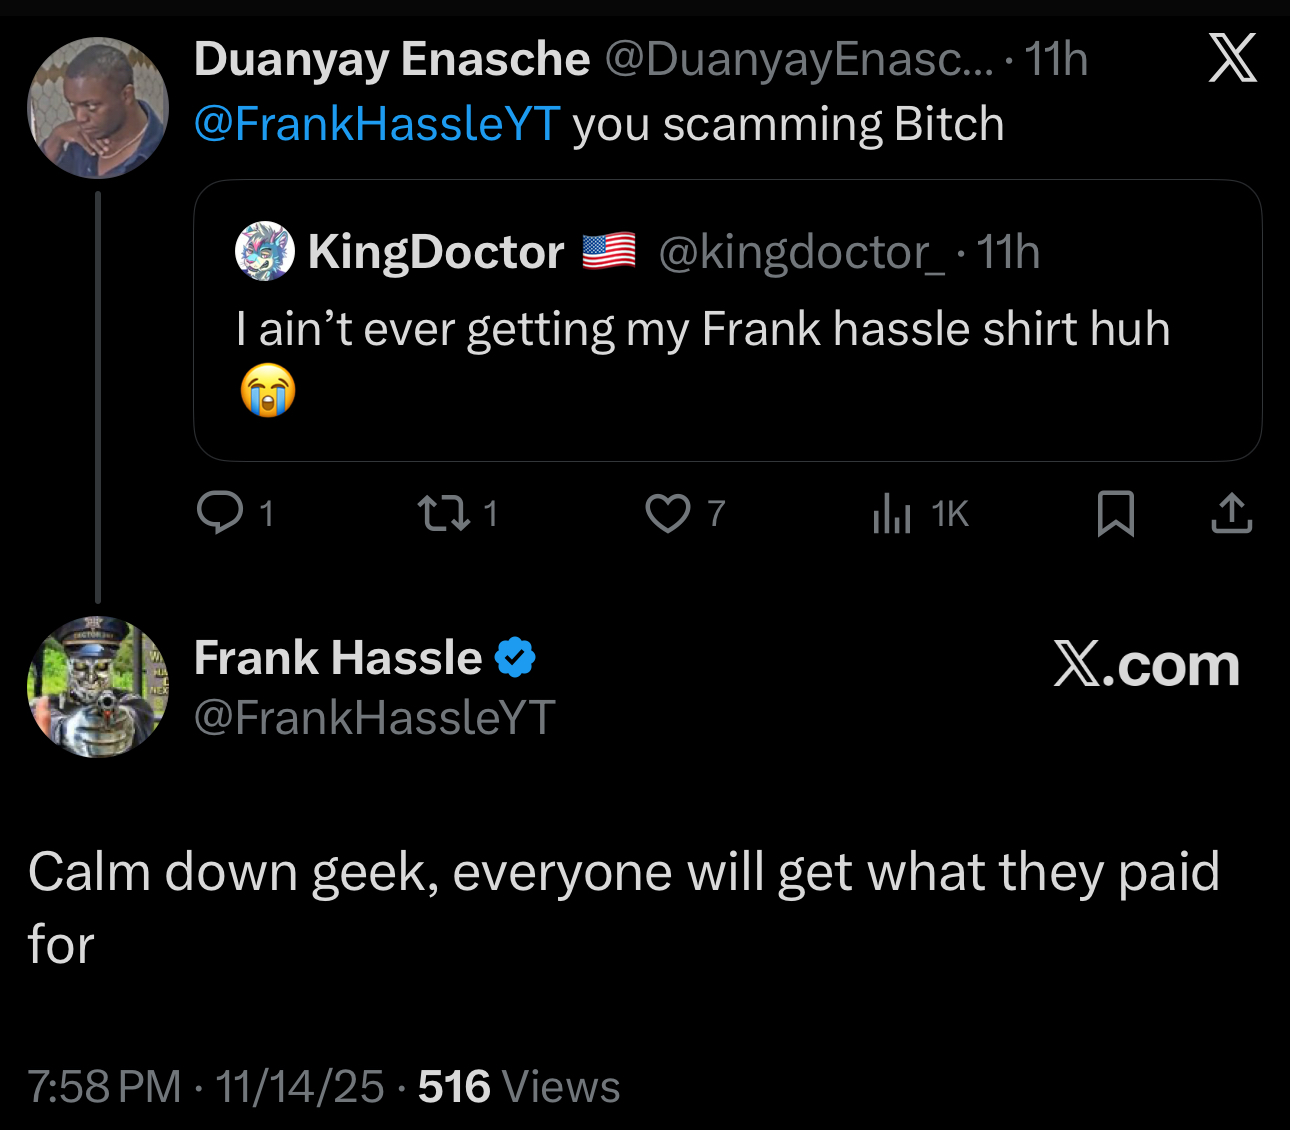Click the X logo top right
Screen dimensions: 1290x1130
(1232, 58)
